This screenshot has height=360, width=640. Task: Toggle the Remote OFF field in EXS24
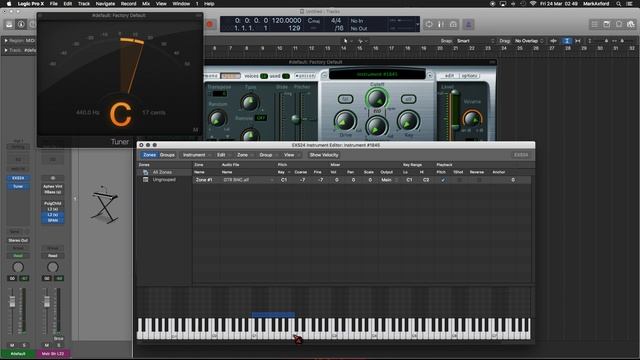[261, 118]
